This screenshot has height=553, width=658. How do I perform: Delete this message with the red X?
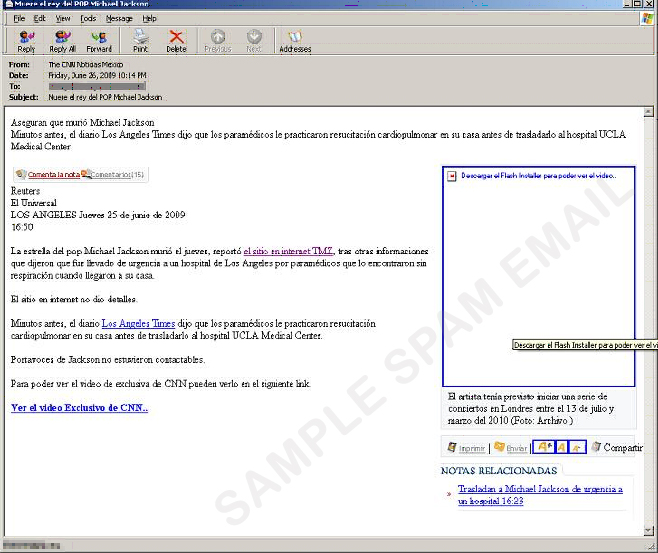tap(176, 39)
